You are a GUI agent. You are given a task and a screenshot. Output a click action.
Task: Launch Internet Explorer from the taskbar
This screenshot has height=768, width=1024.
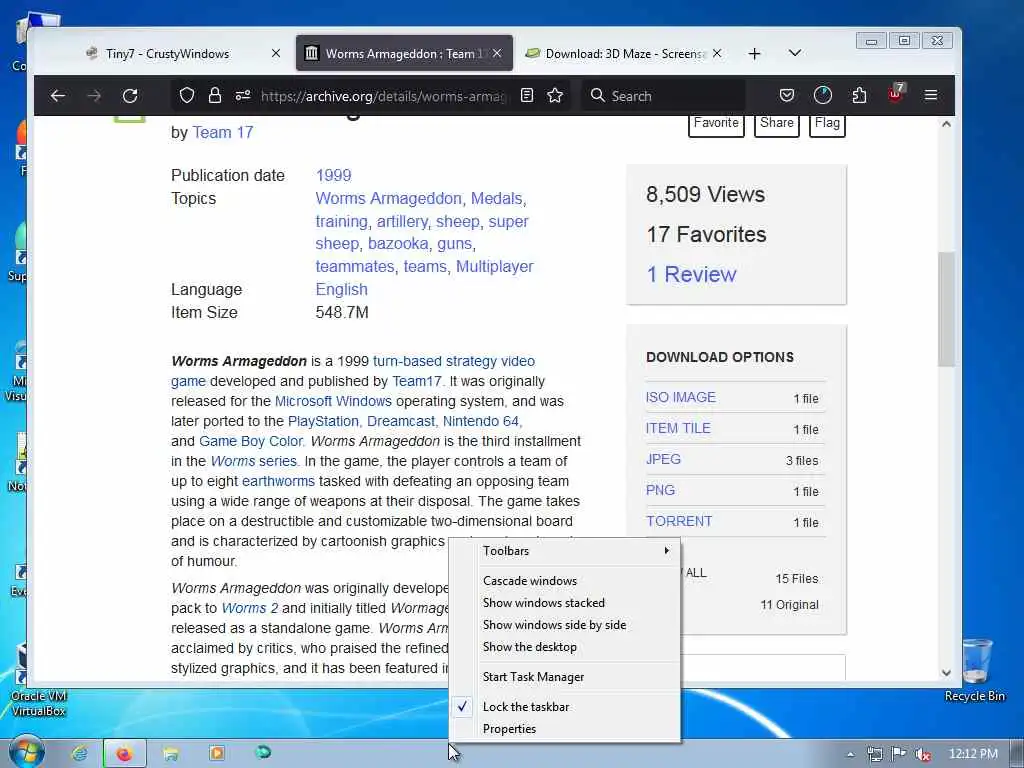tap(80, 754)
